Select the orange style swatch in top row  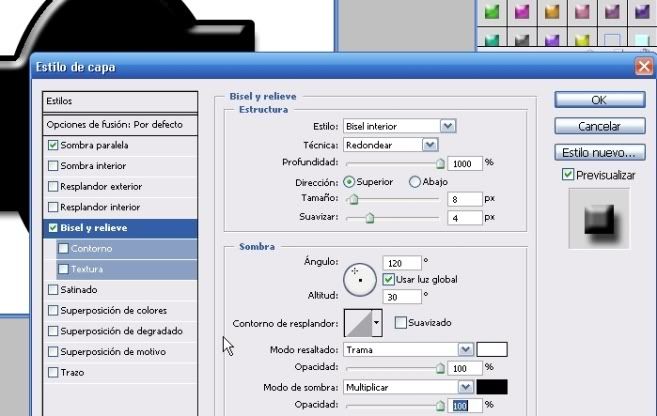point(552,12)
